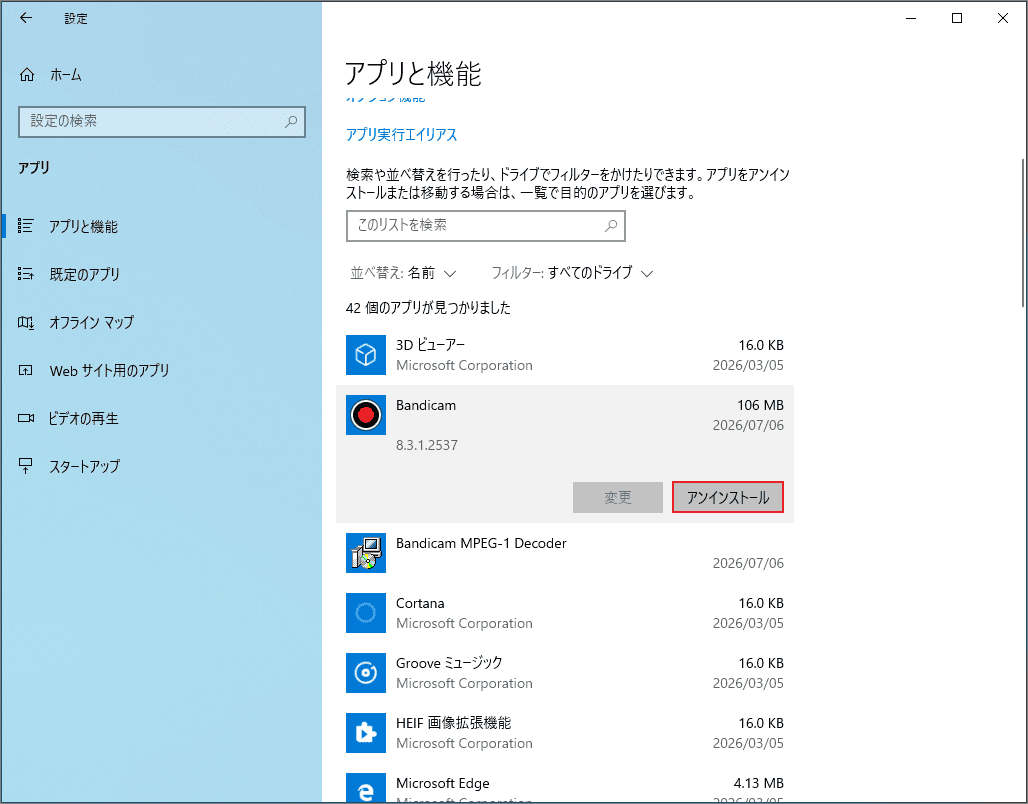The image size is (1028, 804).
Task: Maximize the 設定 window
Action: (x=957, y=18)
